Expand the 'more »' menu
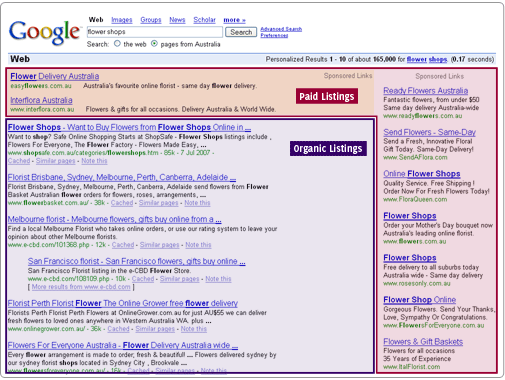Image resolution: width=505 pixels, height=380 pixels. [234, 20]
